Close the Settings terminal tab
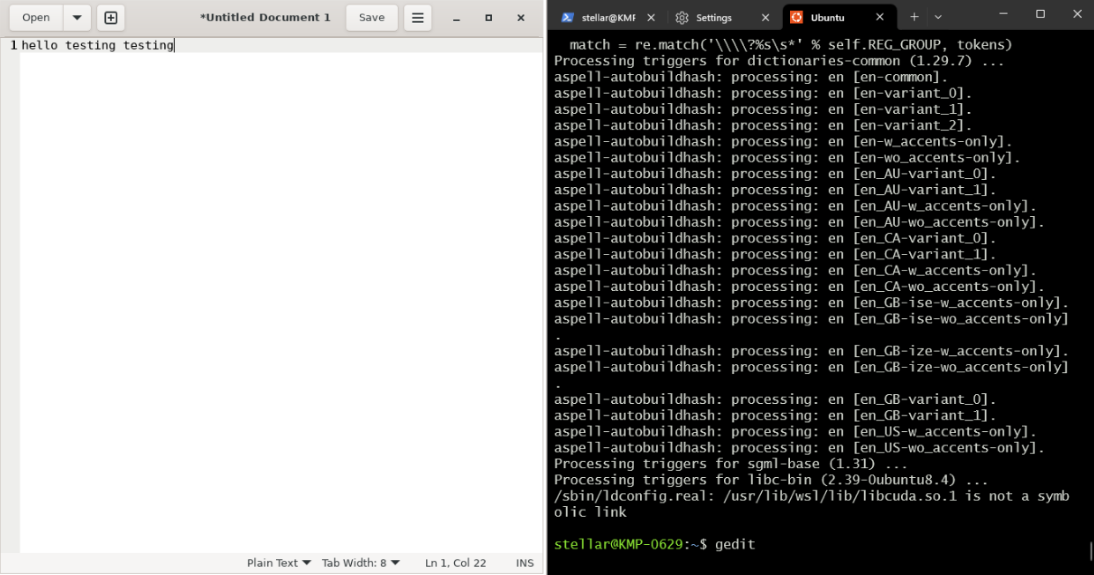 click(765, 17)
